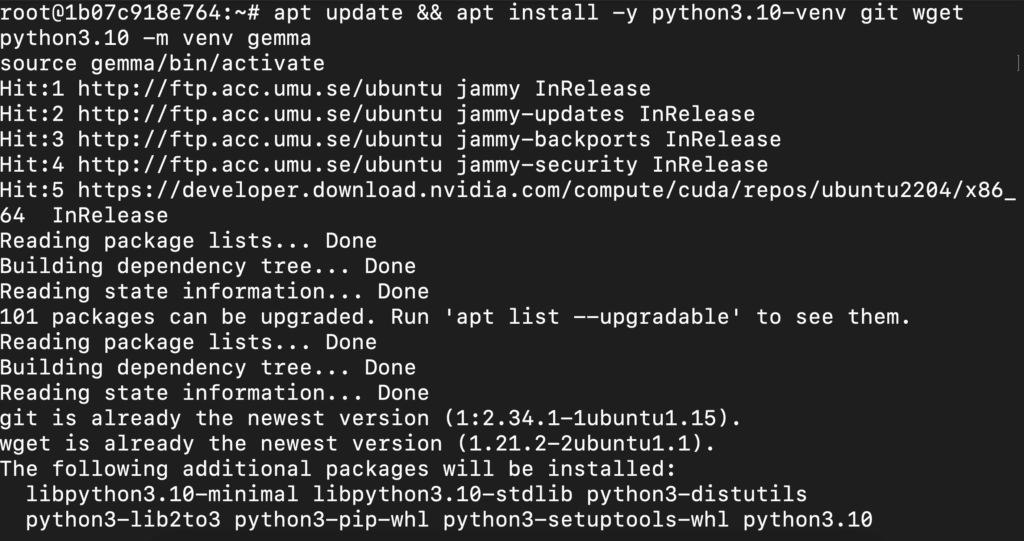Open the Hit:1 ftp.acc.umu.se jammy URL

coord(260,89)
